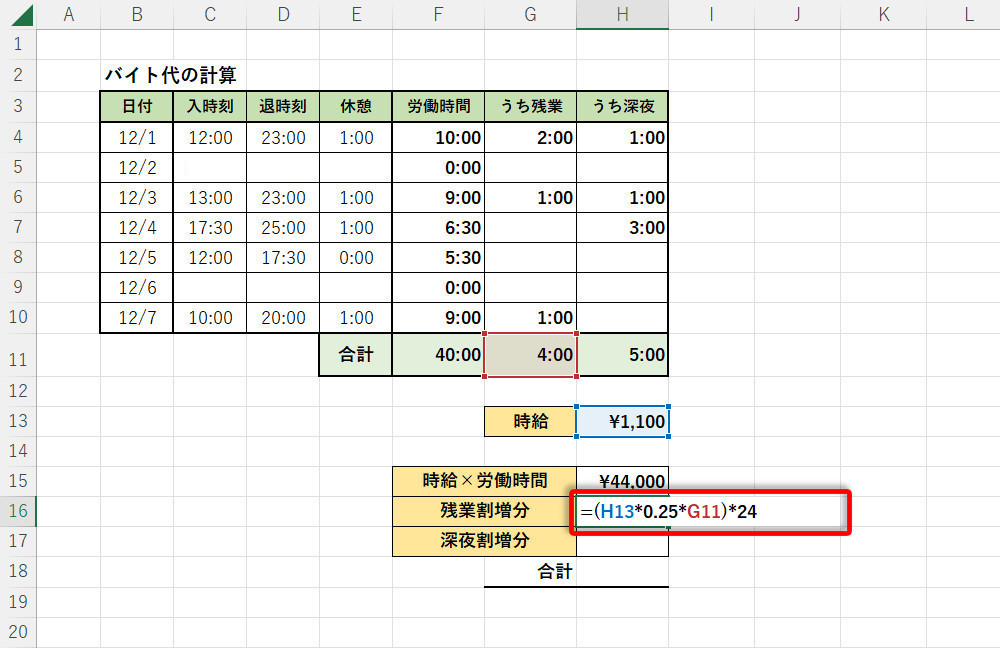This screenshot has height=648, width=1000.
Task: Click the 深夜割増分 label cell
Action: [x=484, y=541]
